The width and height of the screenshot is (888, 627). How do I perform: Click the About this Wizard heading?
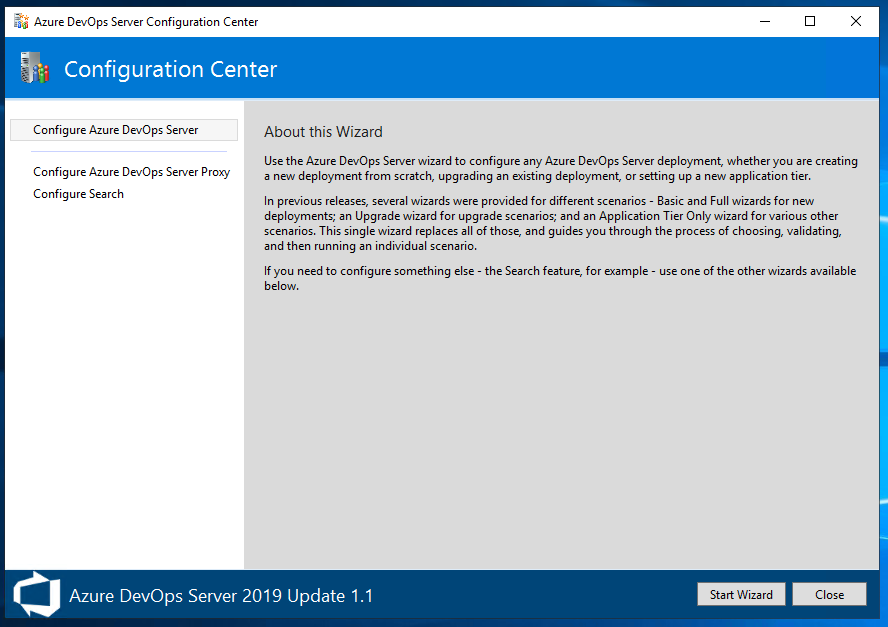(323, 132)
